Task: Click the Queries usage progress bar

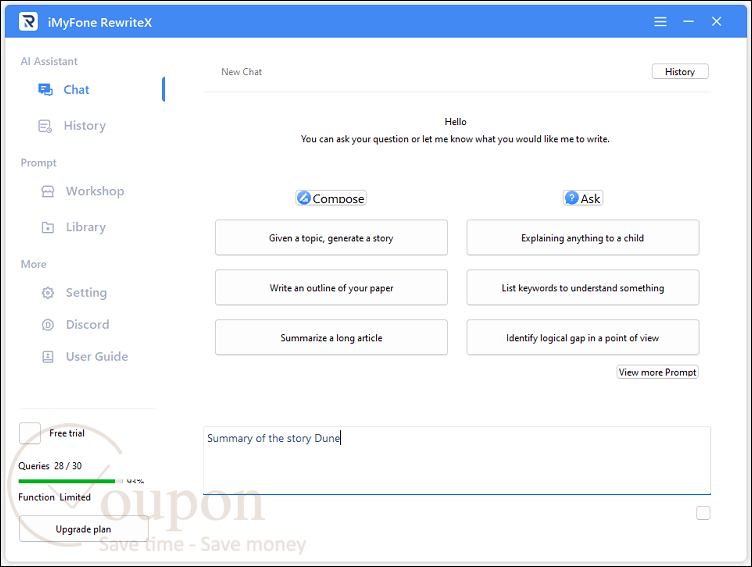Action: pos(70,481)
